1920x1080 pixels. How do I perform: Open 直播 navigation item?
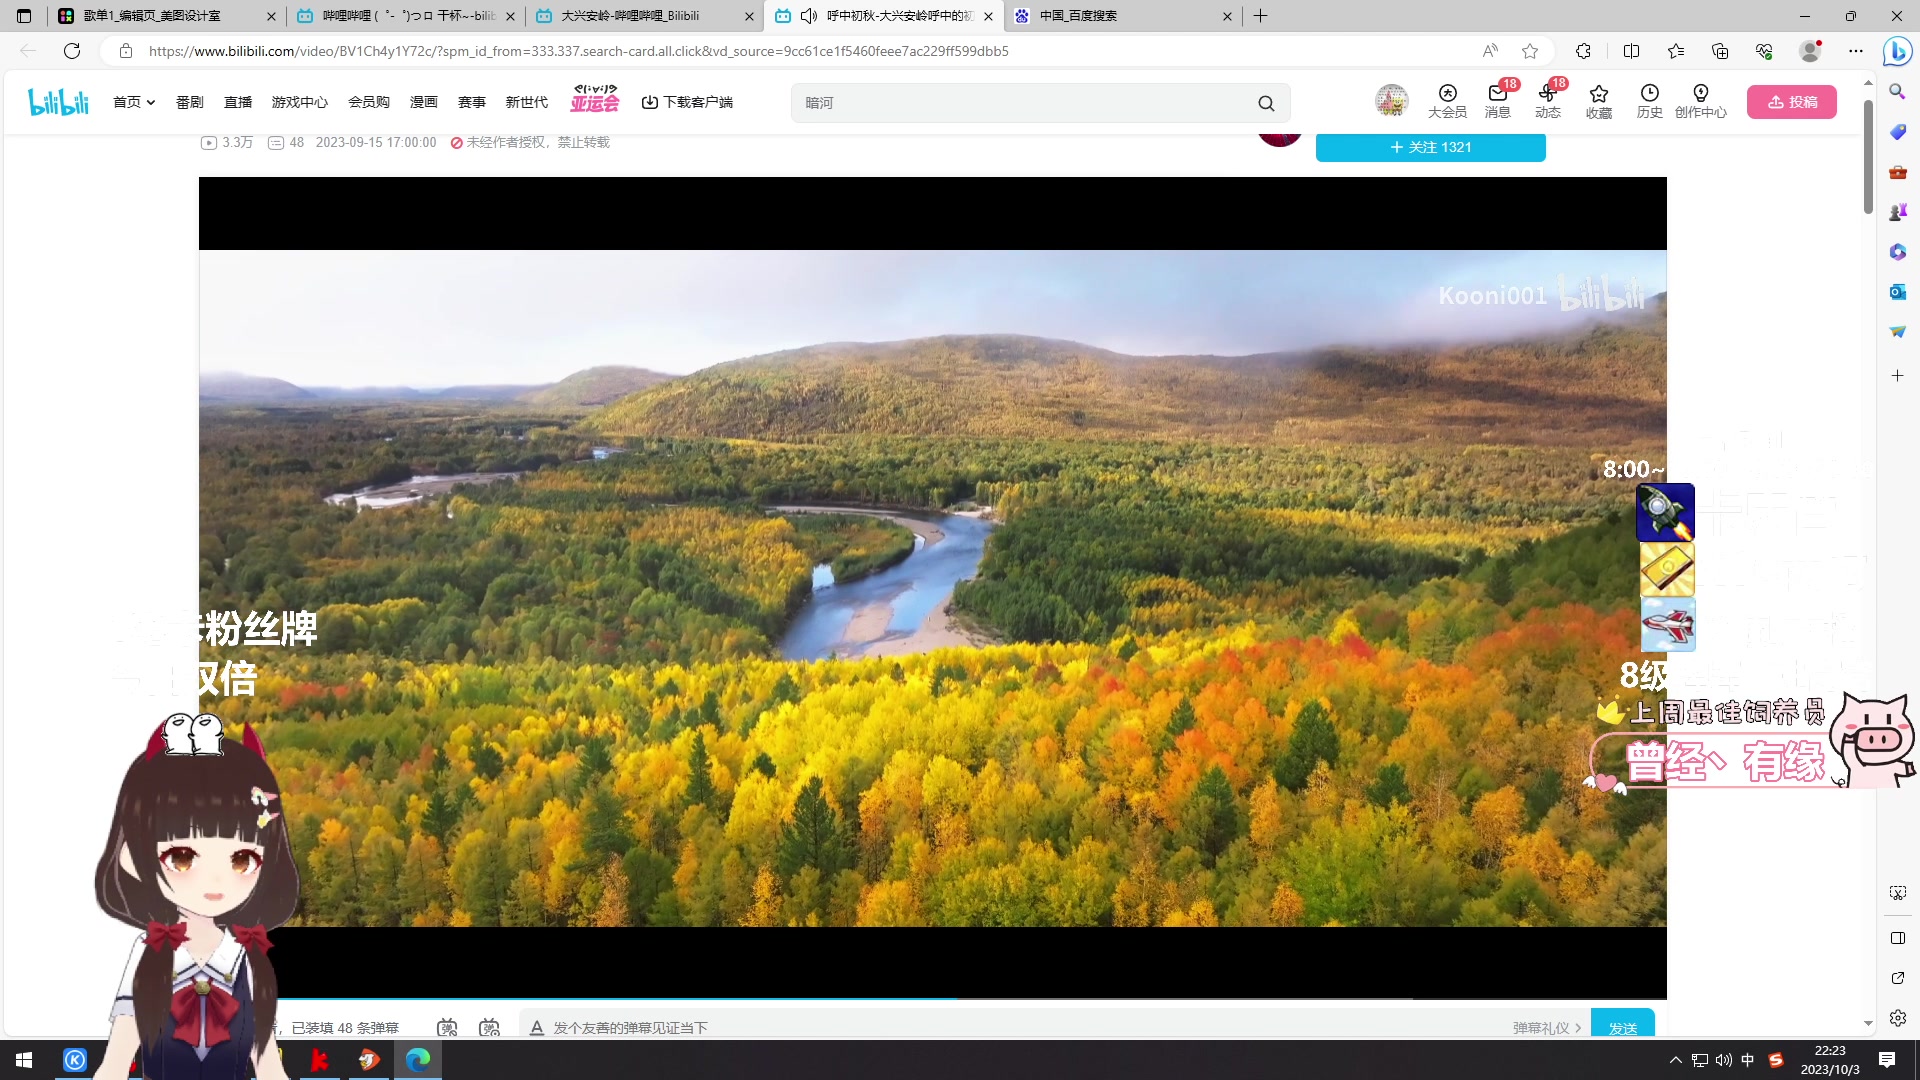[238, 102]
